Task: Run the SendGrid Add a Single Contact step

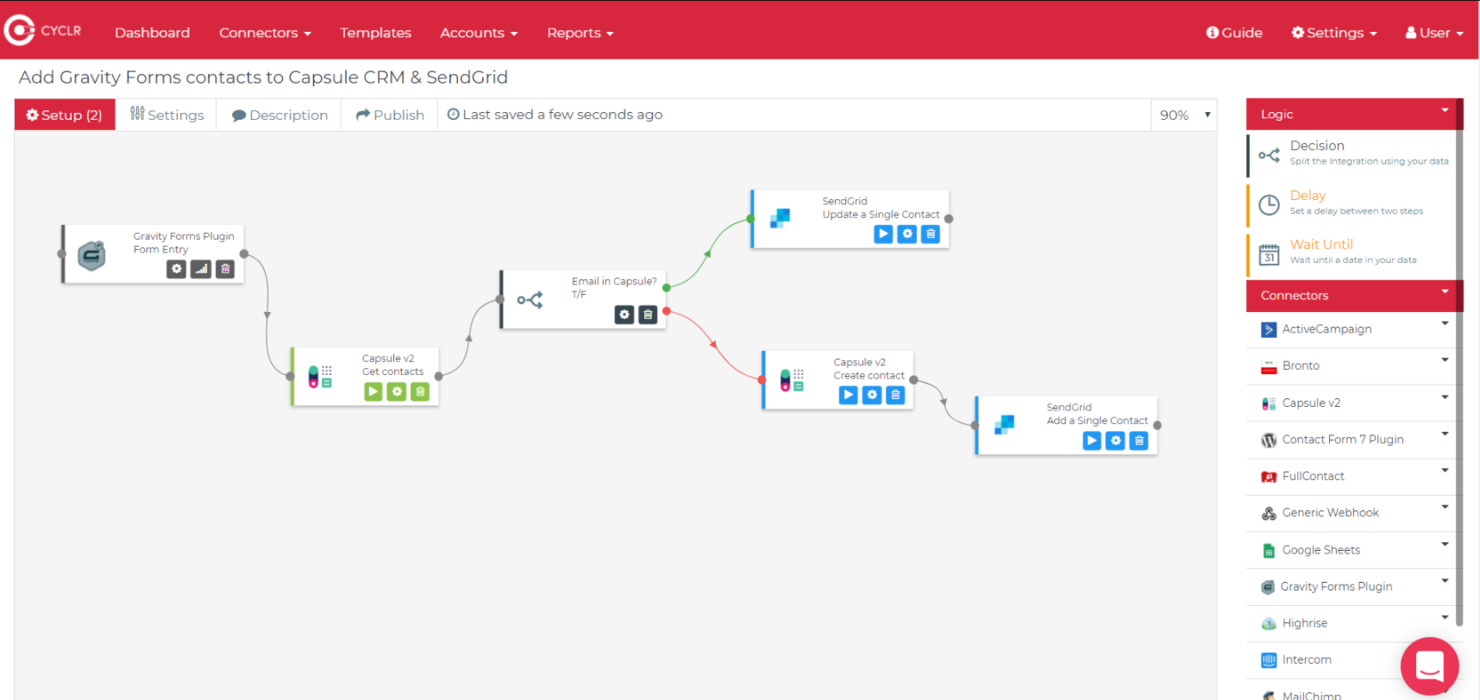Action: pyautogui.click(x=1091, y=440)
